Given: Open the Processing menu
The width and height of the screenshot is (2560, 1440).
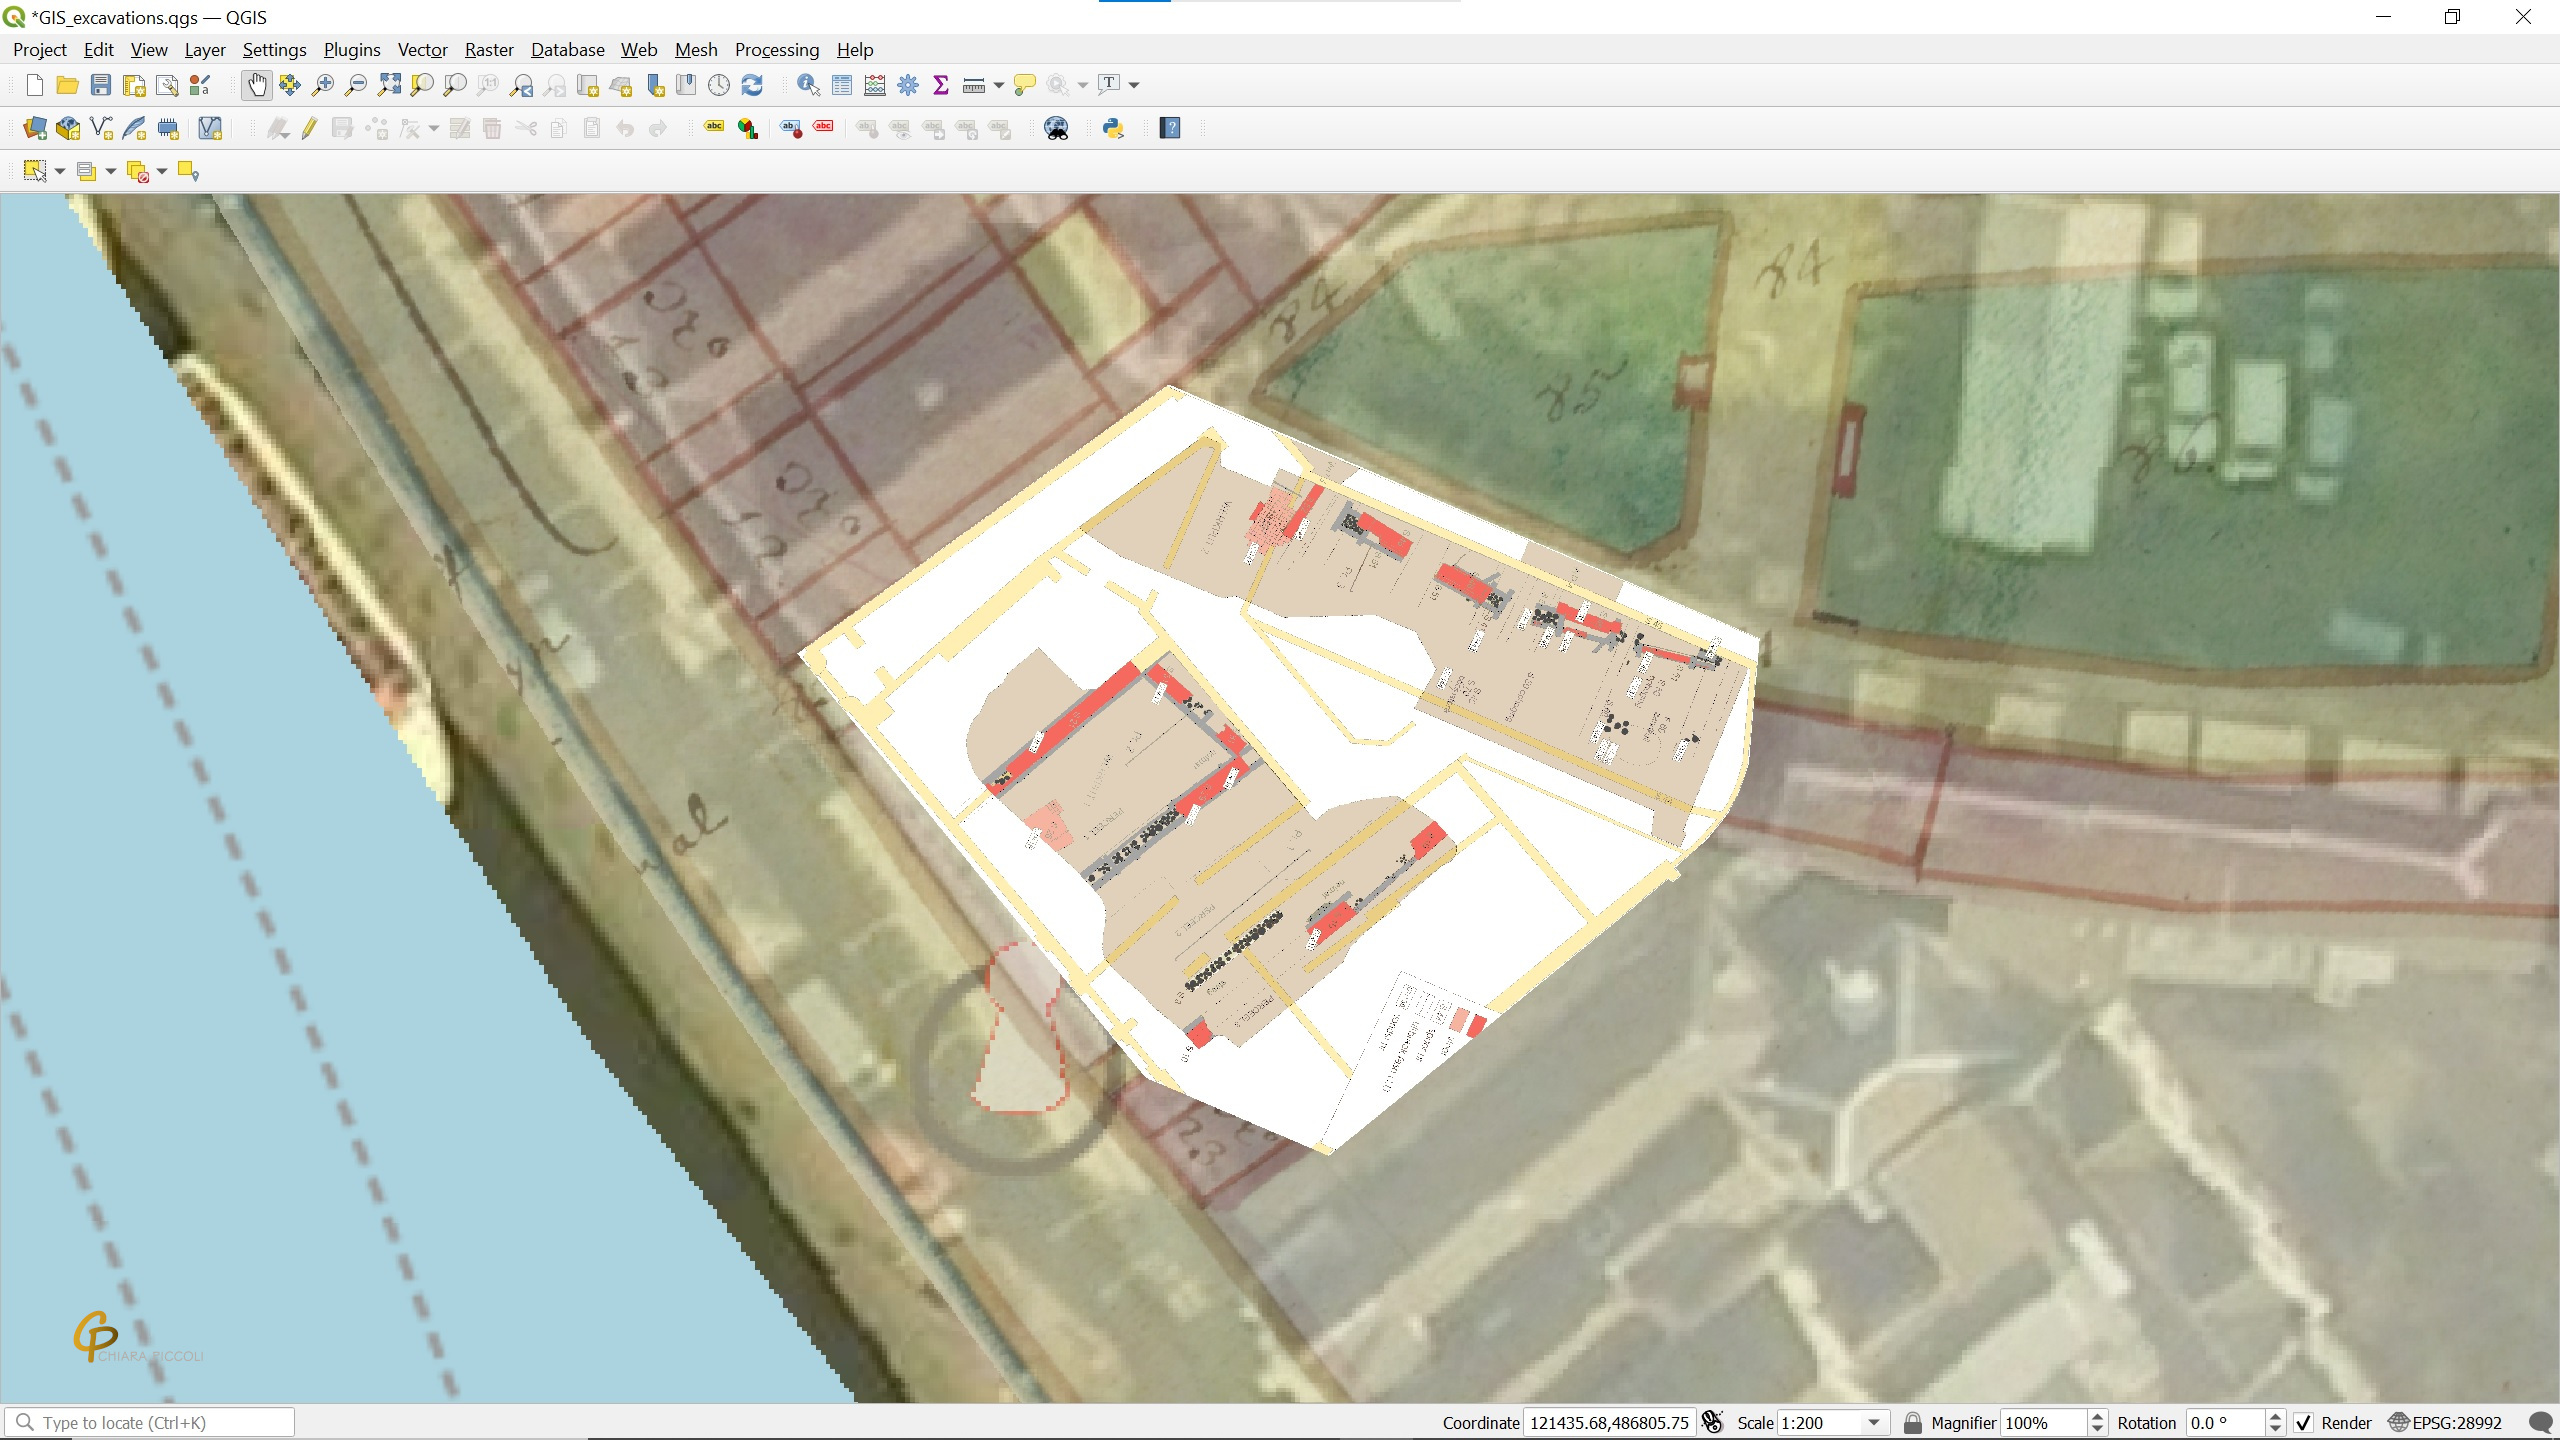Looking at the screenshot, I should [777, 50].
